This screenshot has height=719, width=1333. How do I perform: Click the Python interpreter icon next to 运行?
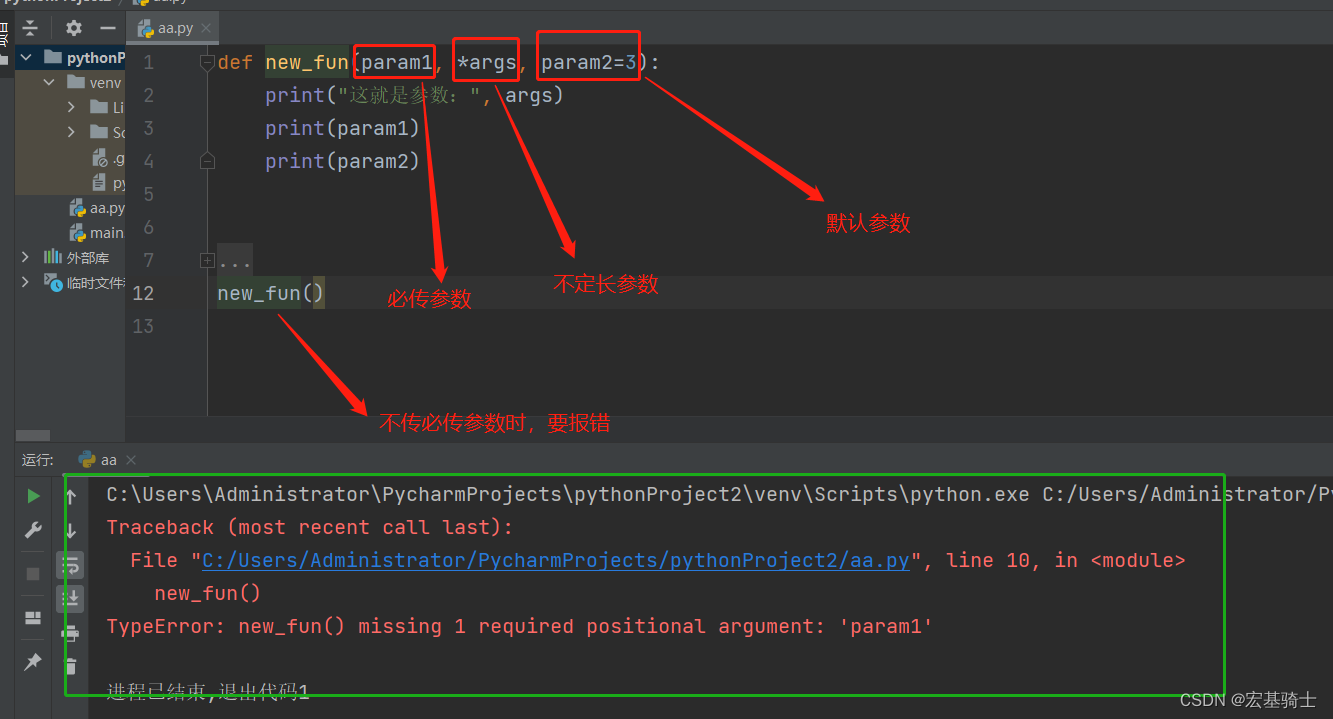point(85,459)
